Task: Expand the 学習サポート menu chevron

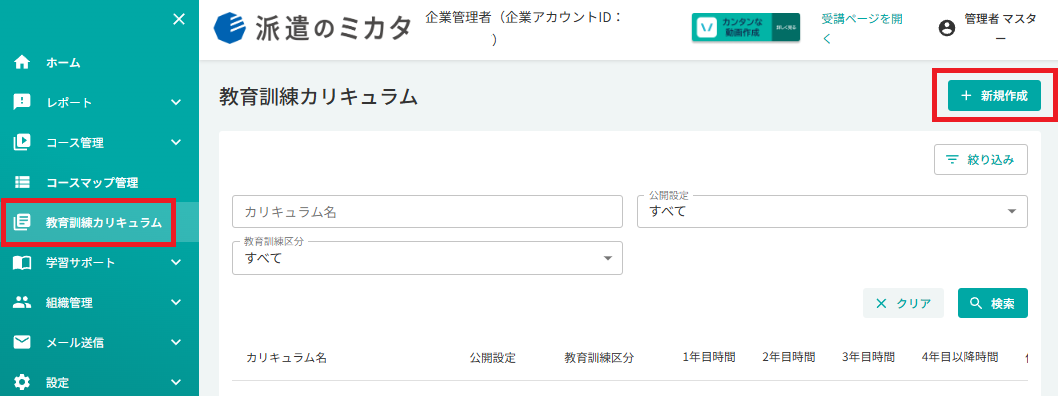Action: click(x=176, y=262)
